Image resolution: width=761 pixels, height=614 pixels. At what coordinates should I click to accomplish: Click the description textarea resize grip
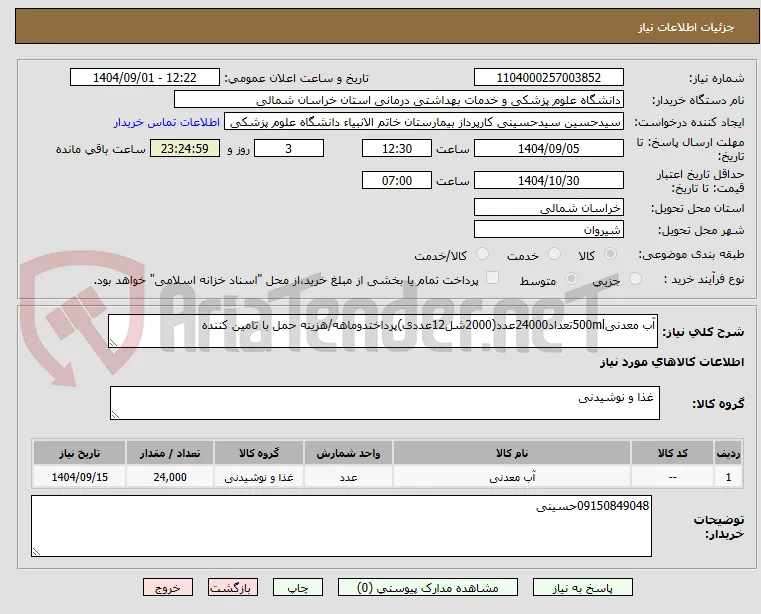[113, 343]
